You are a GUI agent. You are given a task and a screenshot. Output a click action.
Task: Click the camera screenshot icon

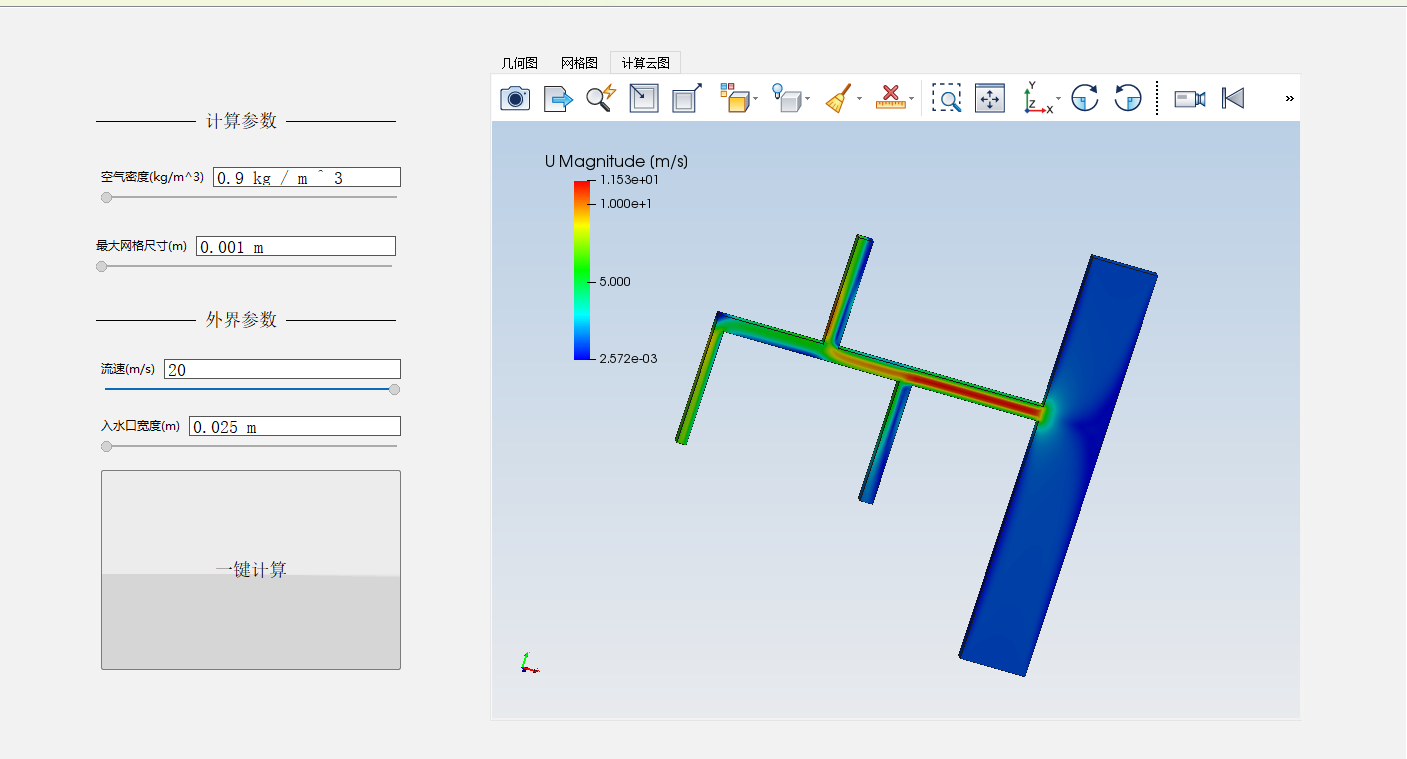515,98
